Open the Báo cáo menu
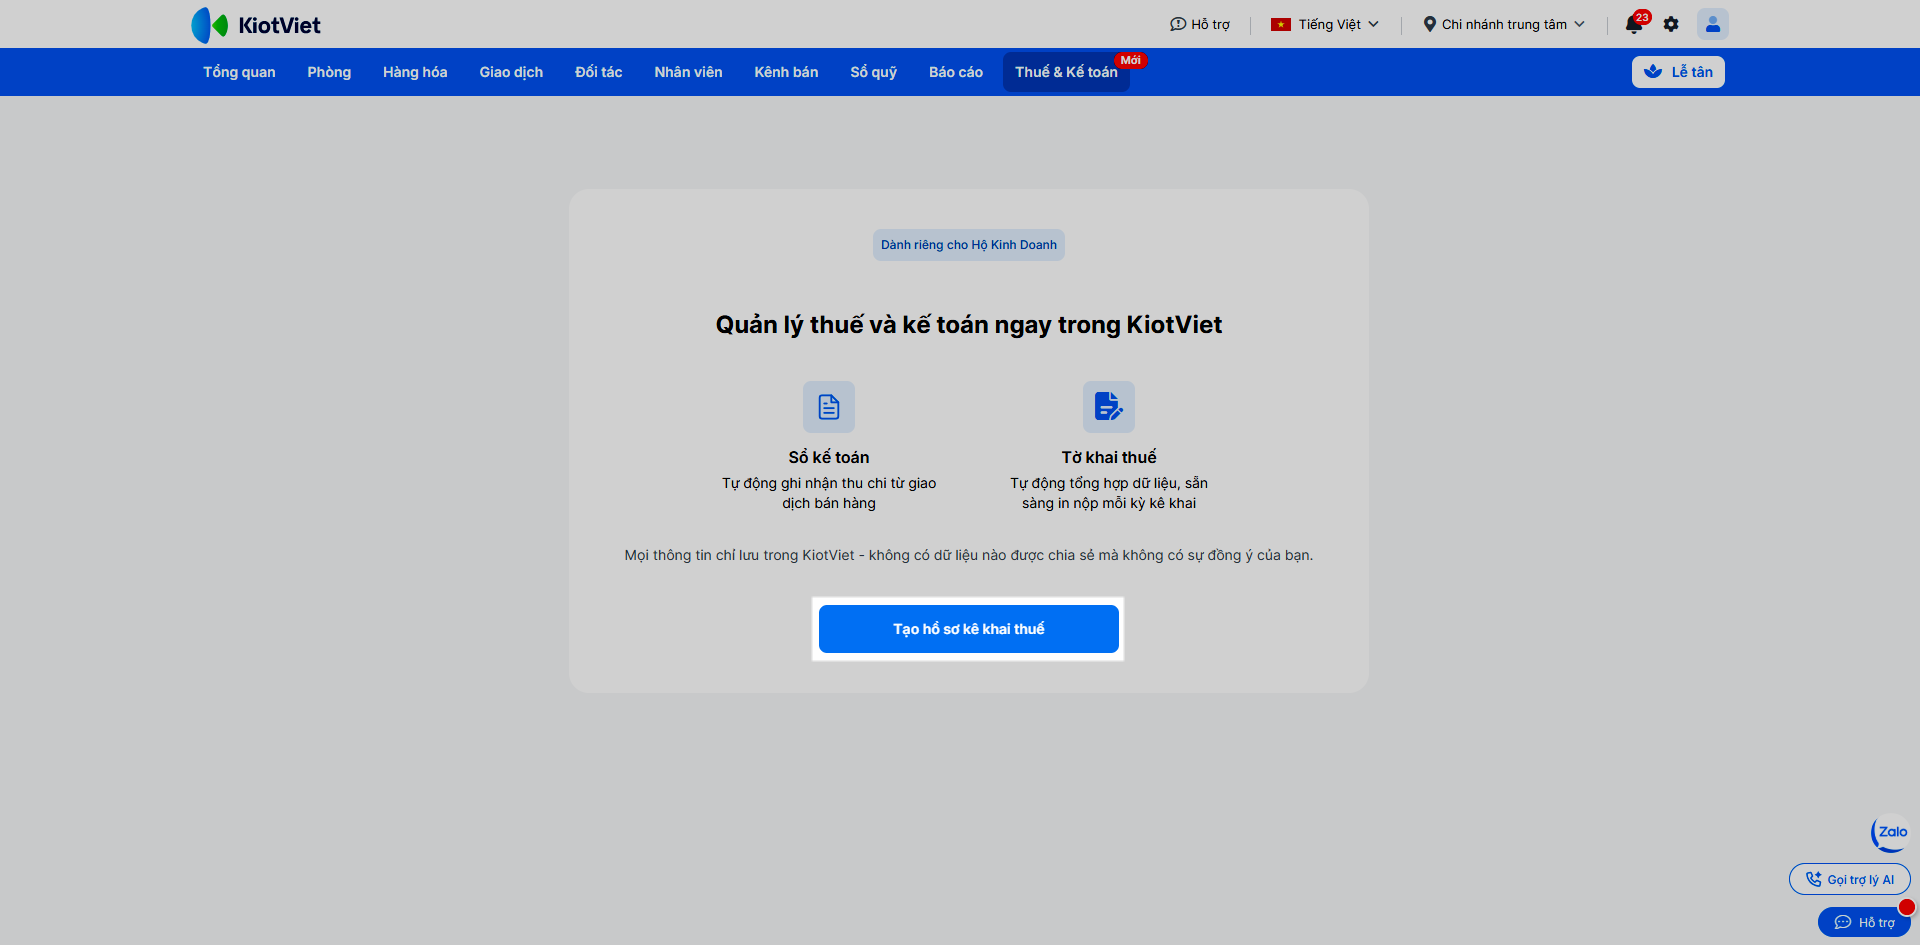 pyautogui.click(x=956, y=72)
